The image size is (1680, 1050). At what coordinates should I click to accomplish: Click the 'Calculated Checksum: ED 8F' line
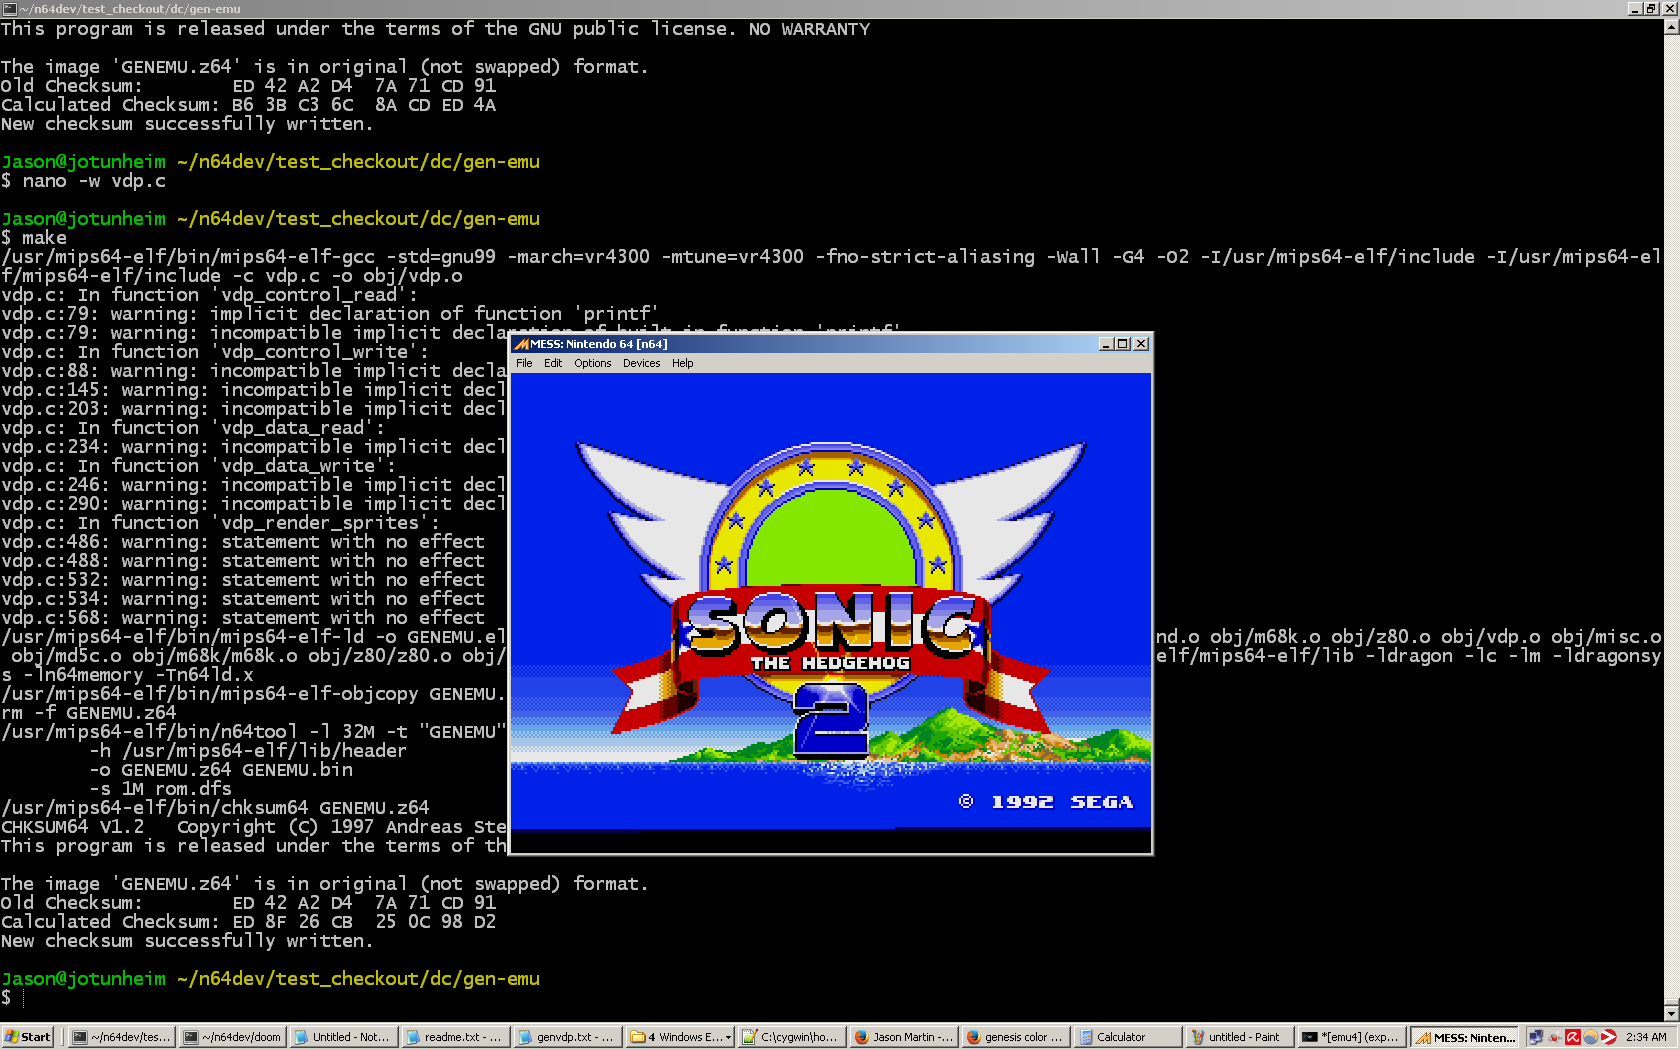click(248, 922)
